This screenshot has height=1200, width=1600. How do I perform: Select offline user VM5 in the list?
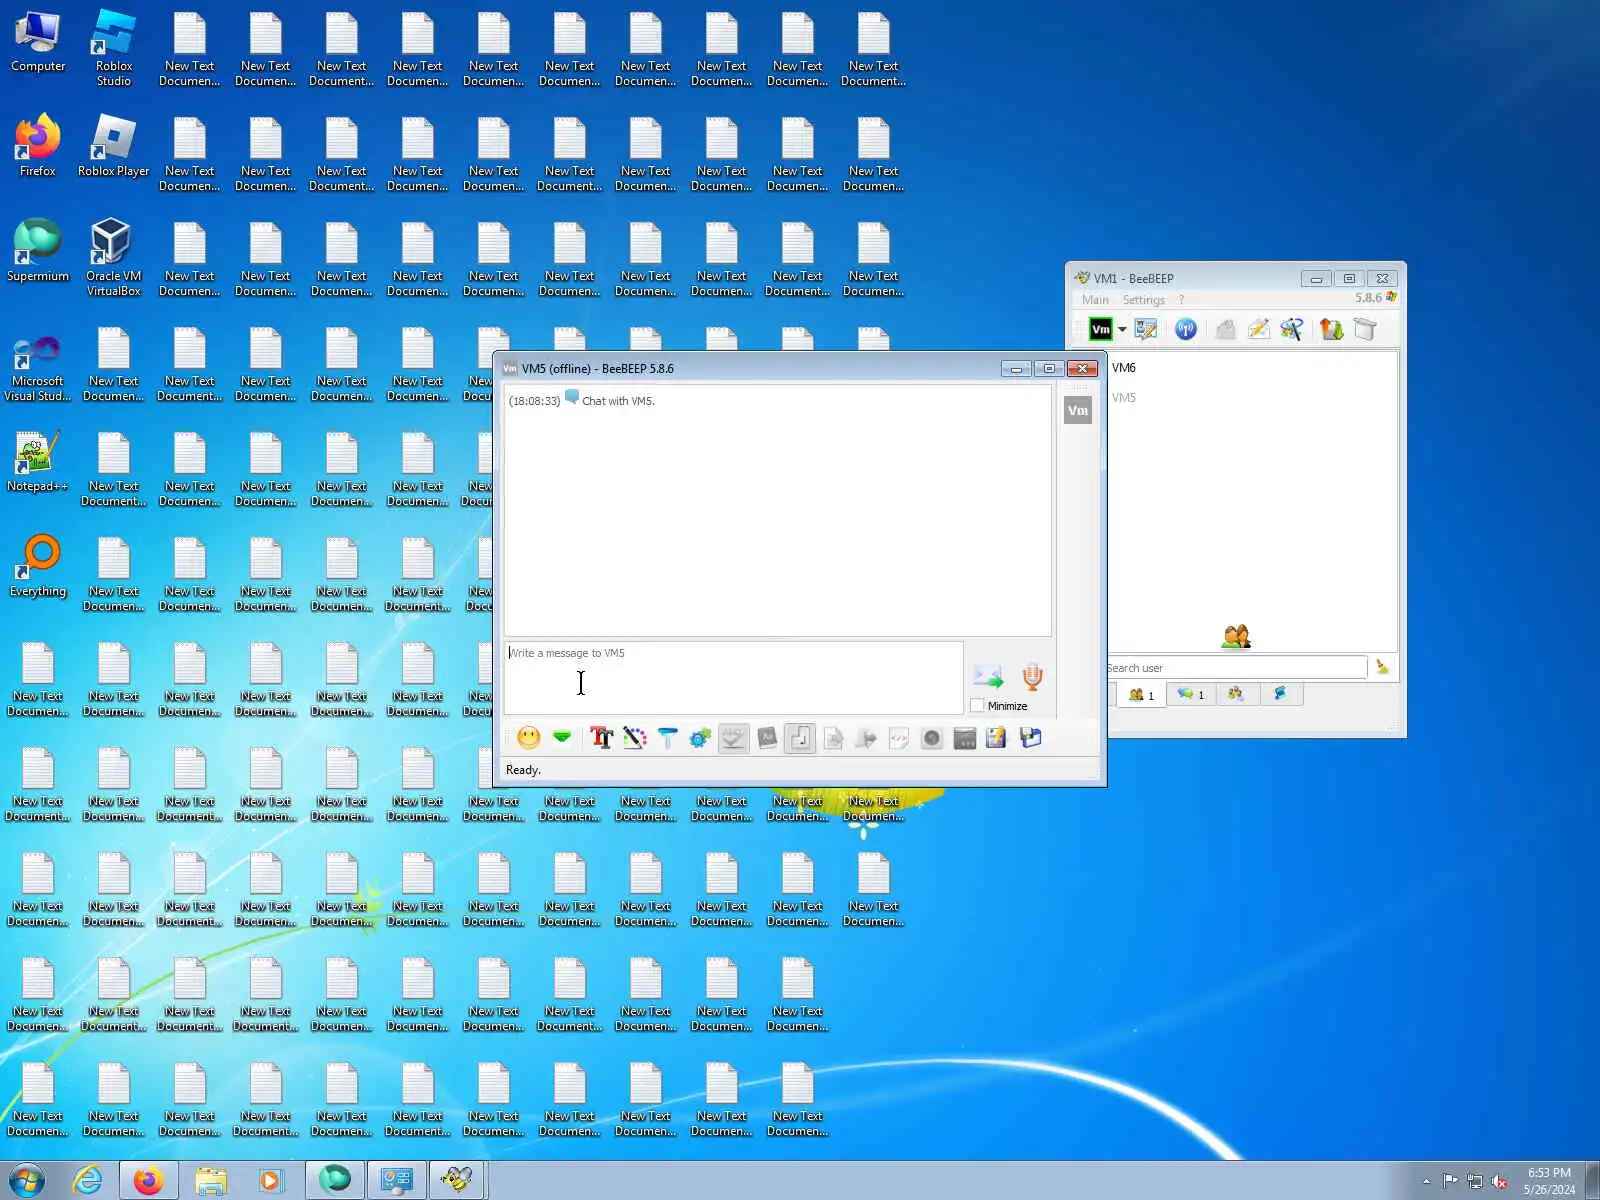(x=1124, y=398)
